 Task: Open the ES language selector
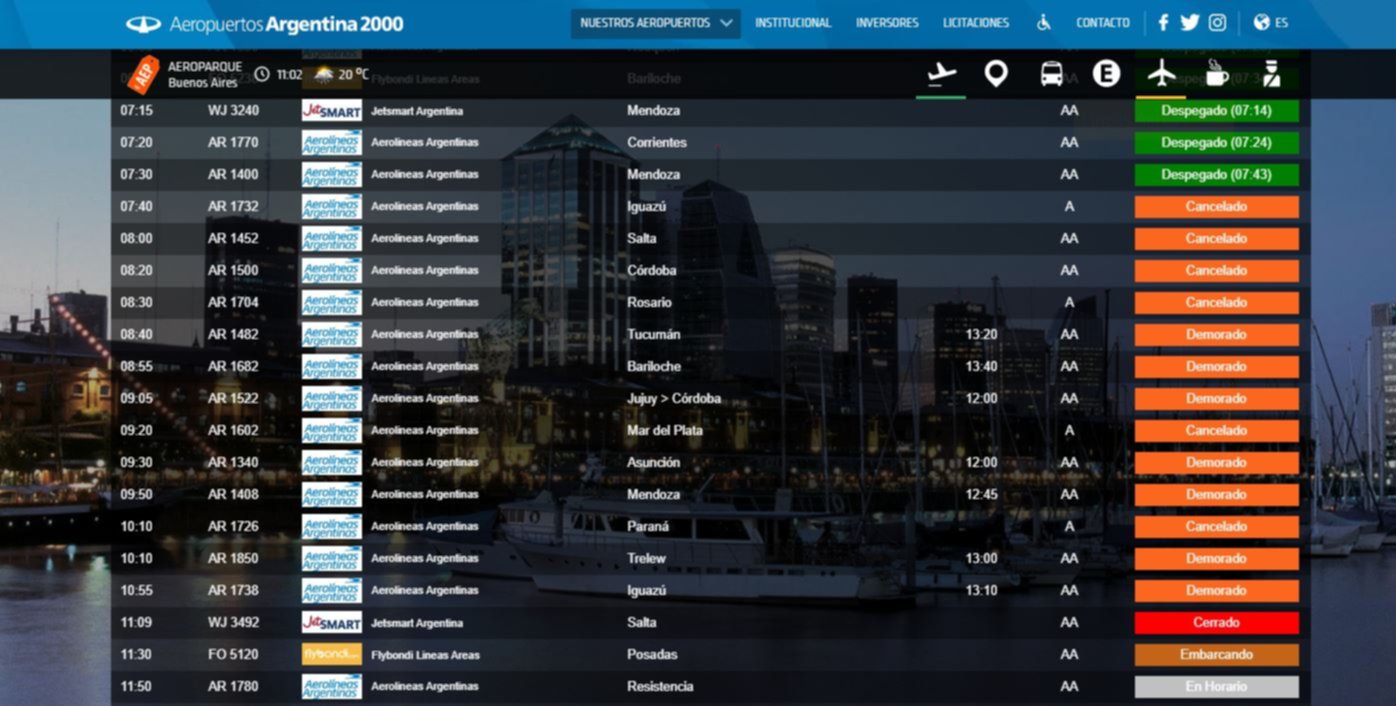tap(1271, 23)
